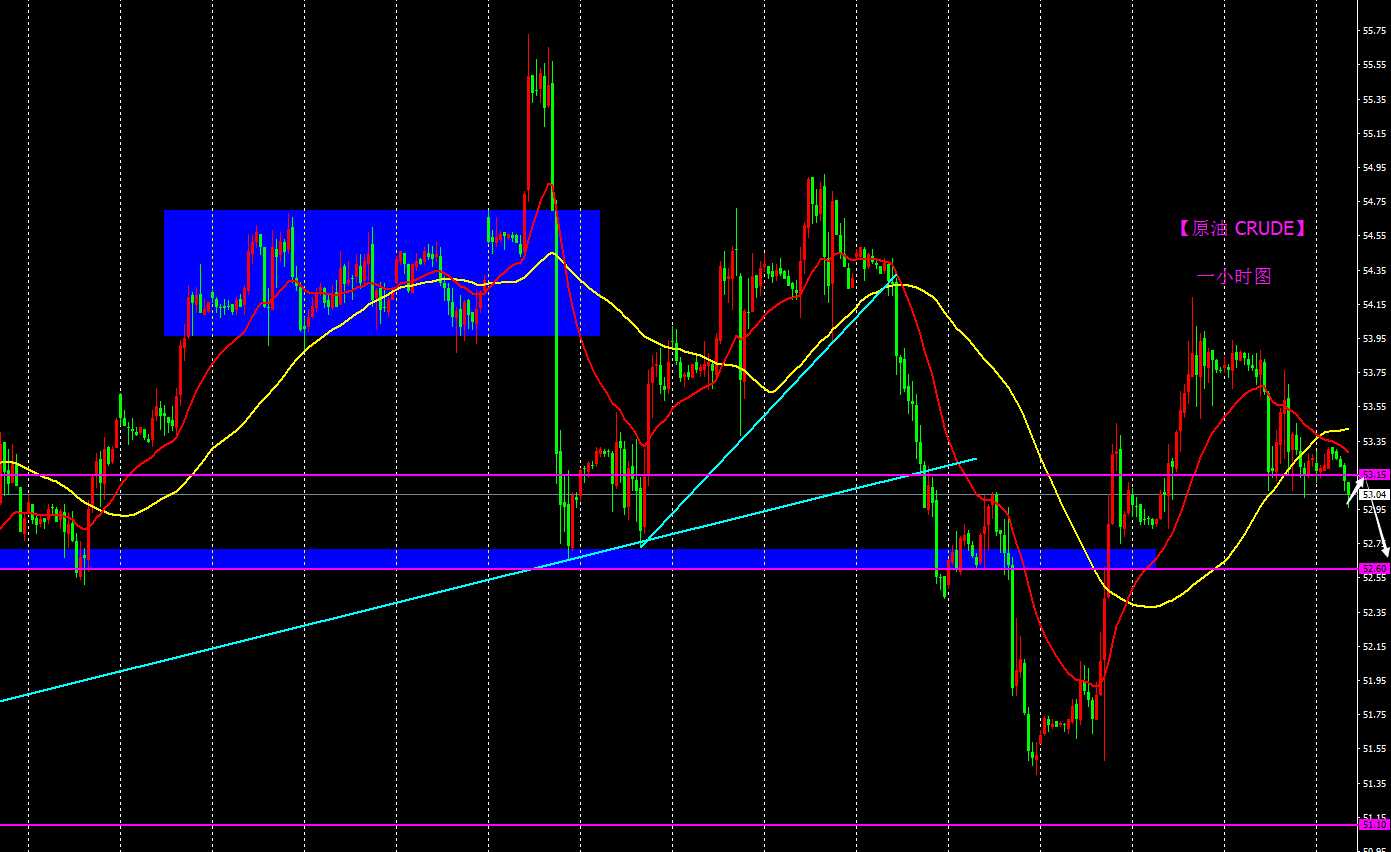Click the 53.75 price axis label
The width and height of the screenshot is (1391, 852).
coord(1374,373)
